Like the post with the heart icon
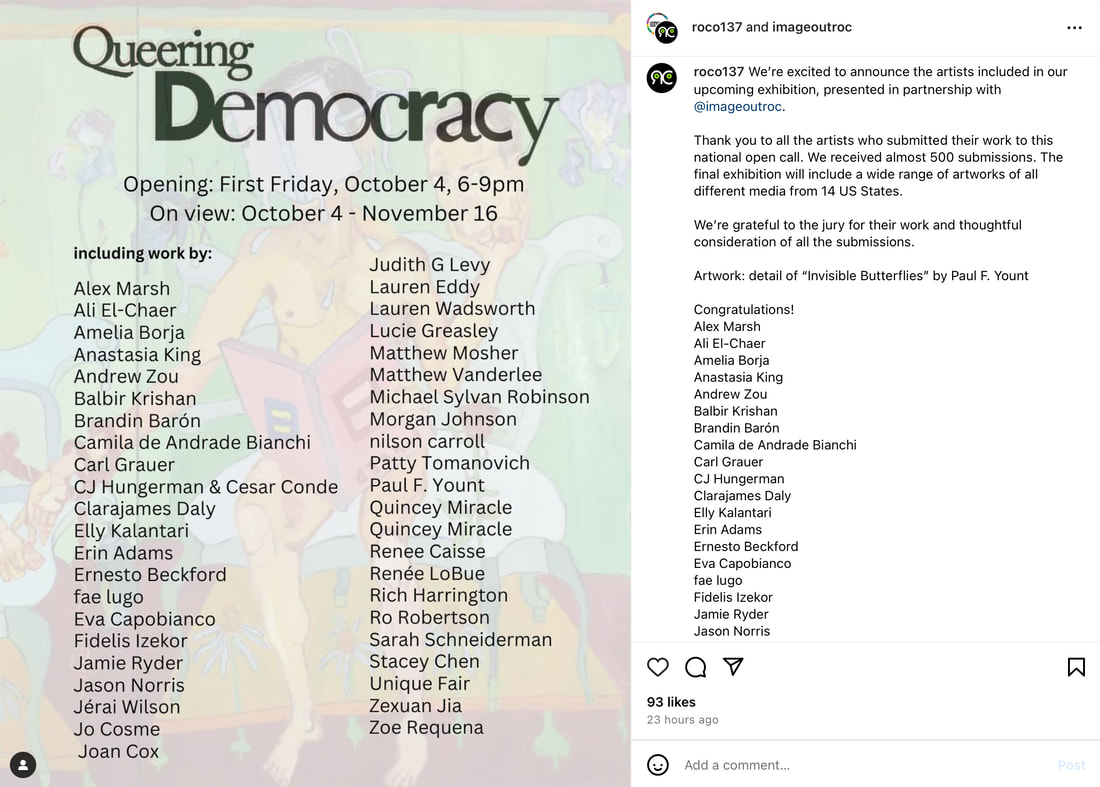Image resolution: width=1100 pixels, height=787 pixels. [657, 666]
